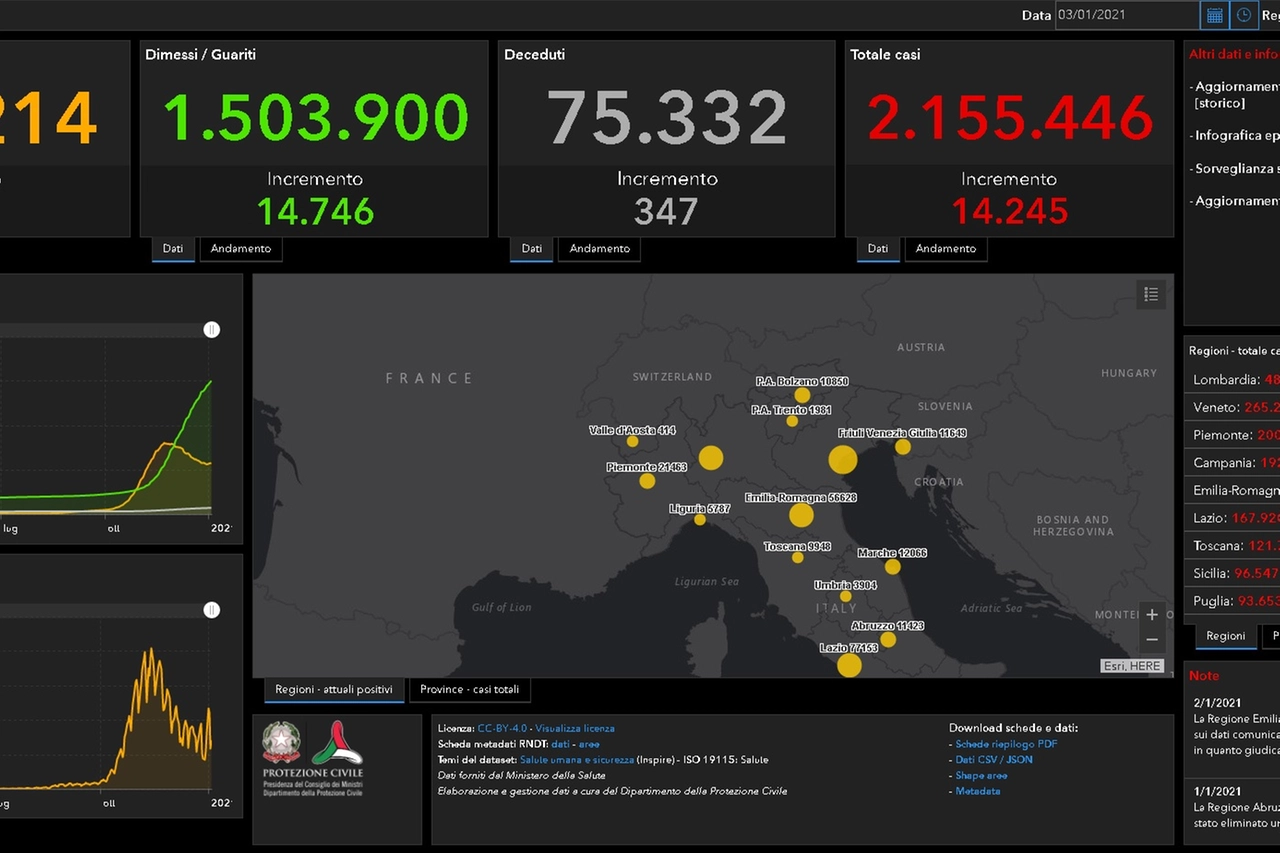This screenshot has width=1280, height=853.
Task: Select the Liguria 5787 map marker
Action: point(700,519)
